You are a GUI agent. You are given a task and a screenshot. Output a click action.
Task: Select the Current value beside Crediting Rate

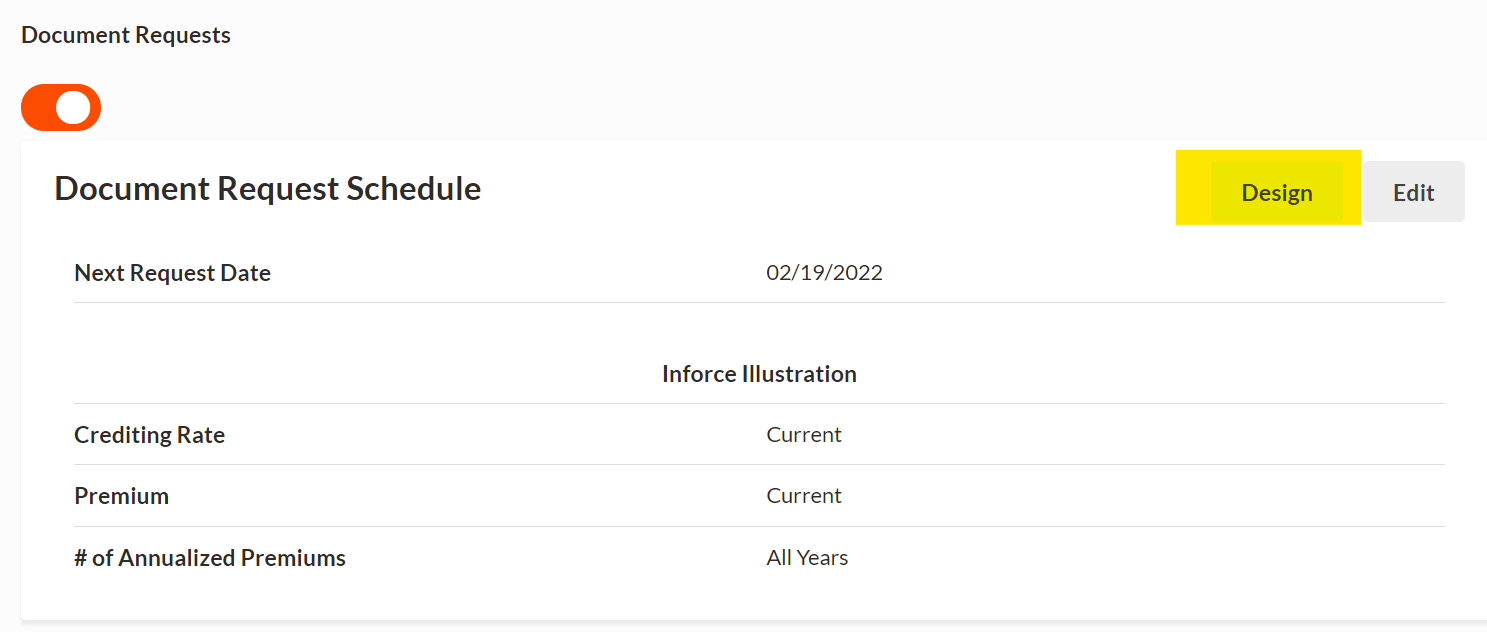pos(804,435)
